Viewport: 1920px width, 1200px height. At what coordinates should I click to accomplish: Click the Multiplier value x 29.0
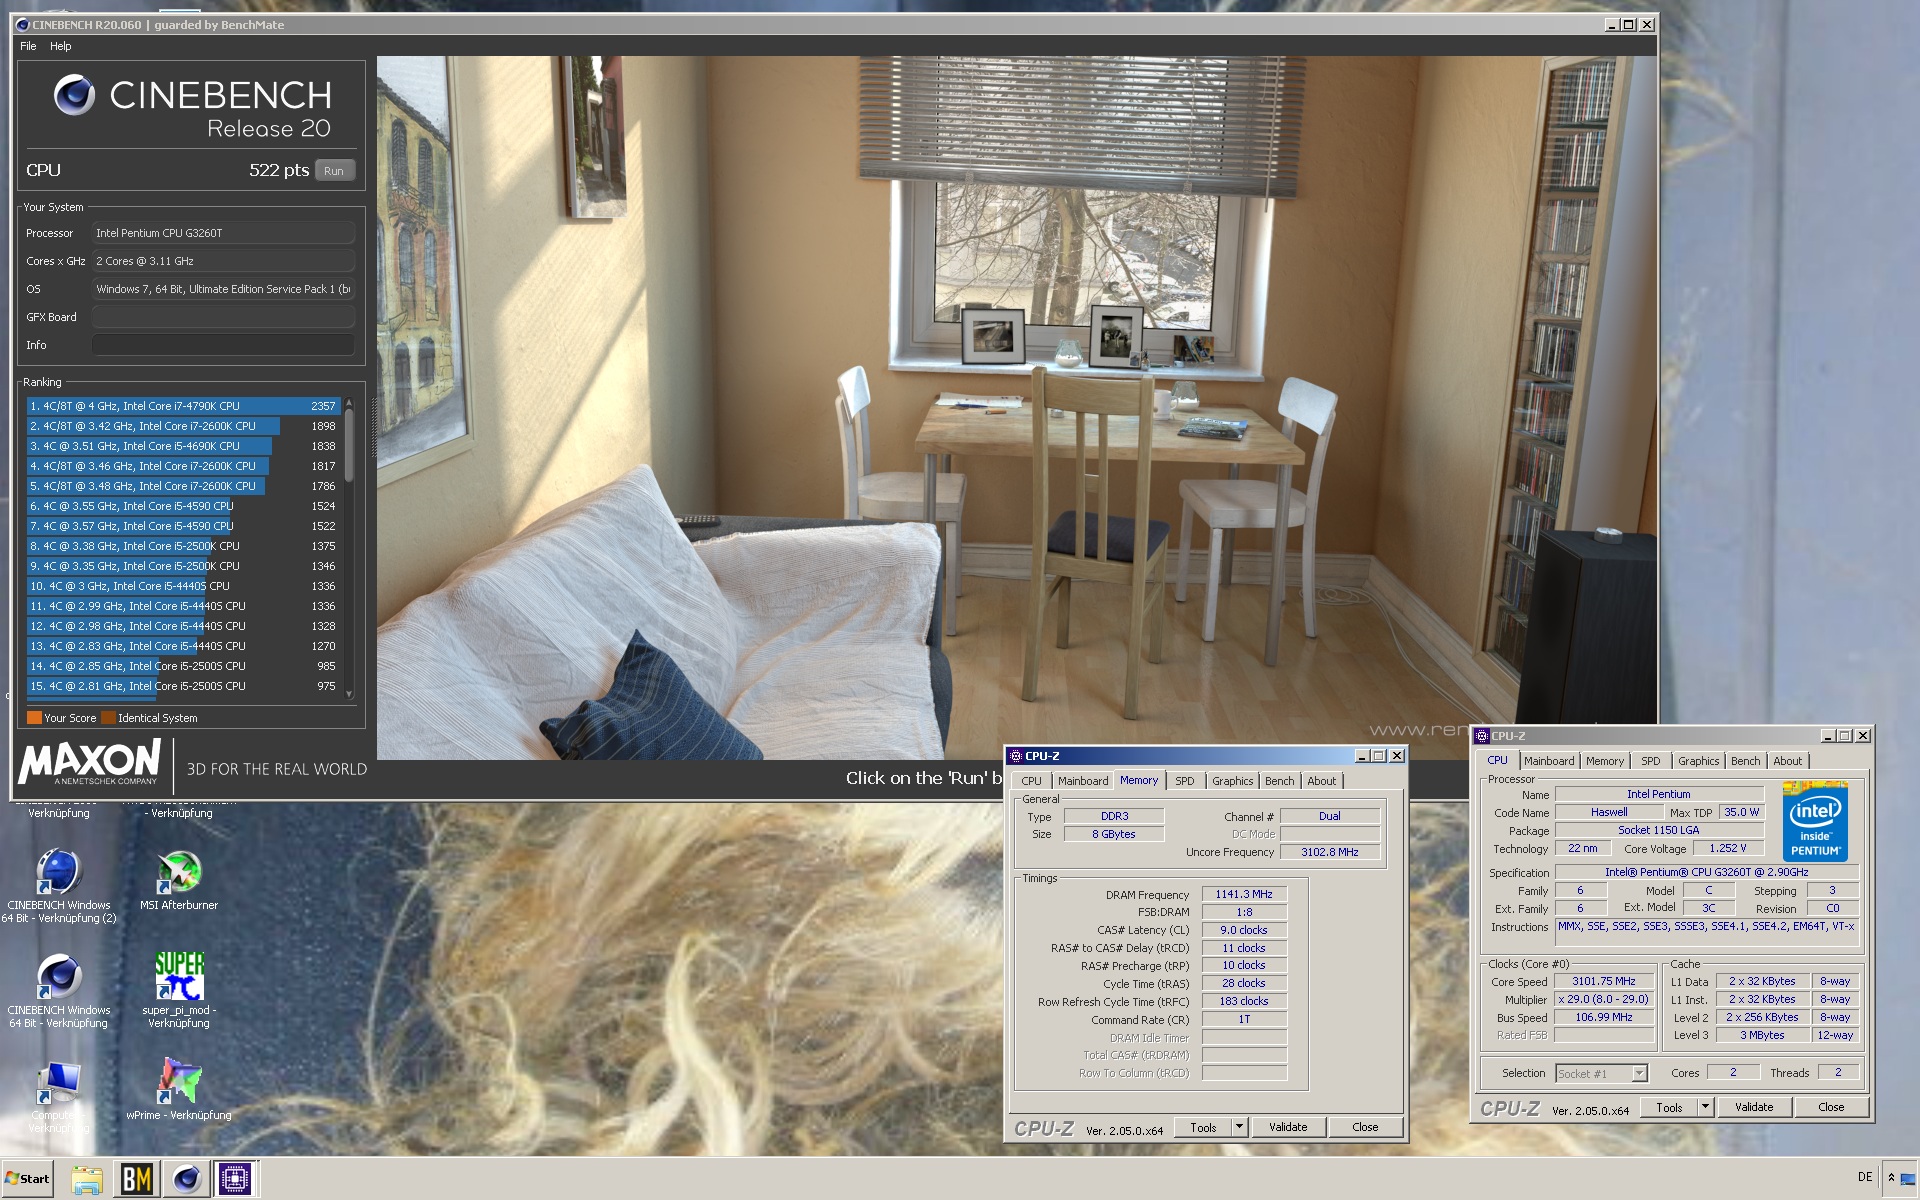click(1604, 999)
